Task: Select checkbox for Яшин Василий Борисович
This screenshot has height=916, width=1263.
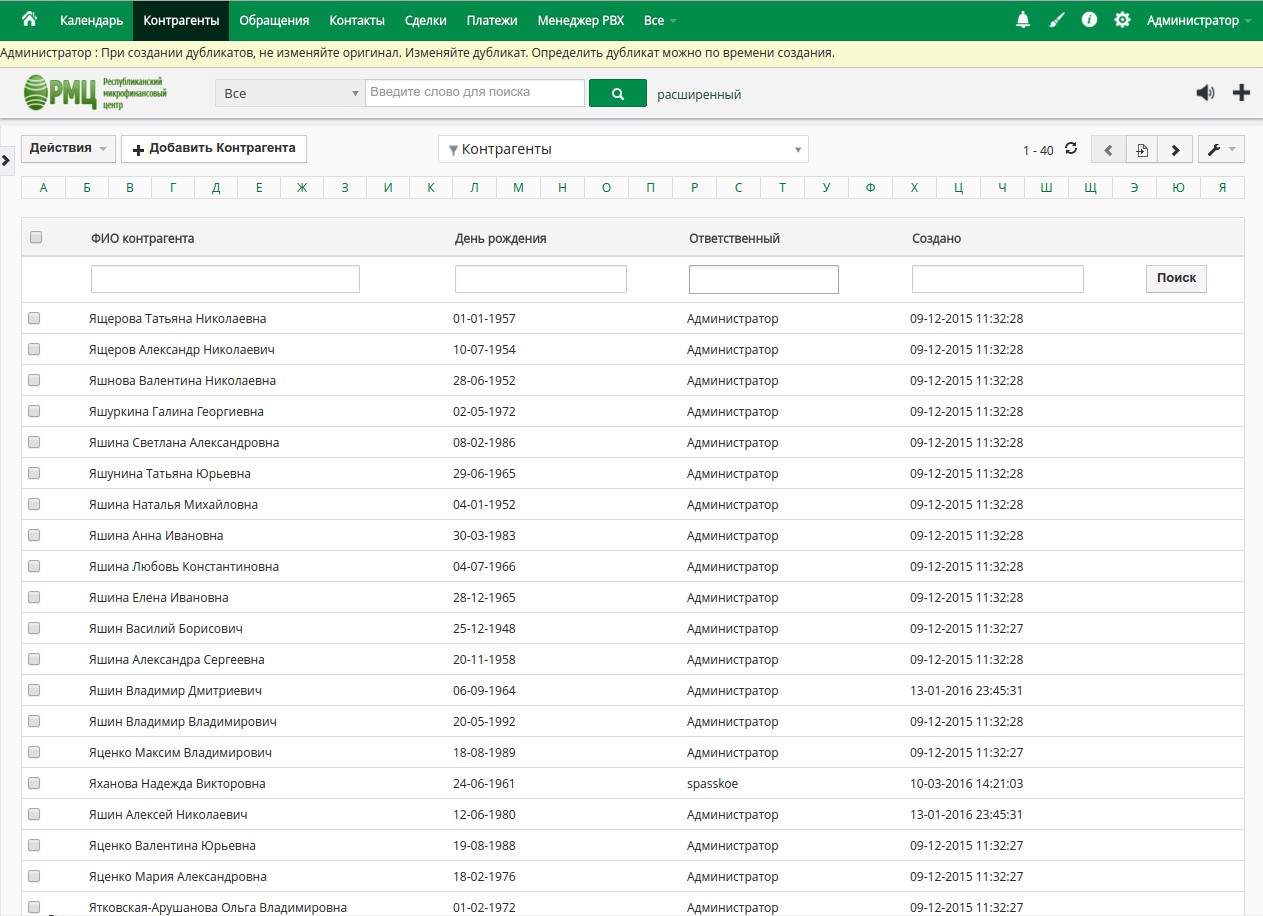Action: (34, 628)
